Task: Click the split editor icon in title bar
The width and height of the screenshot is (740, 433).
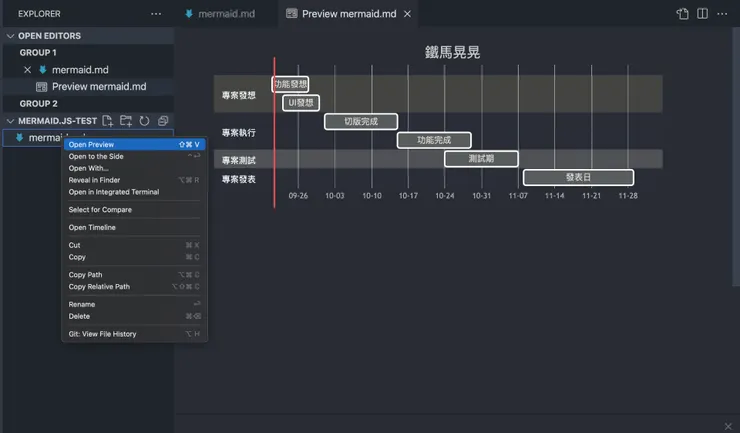Action: point(702,14)
